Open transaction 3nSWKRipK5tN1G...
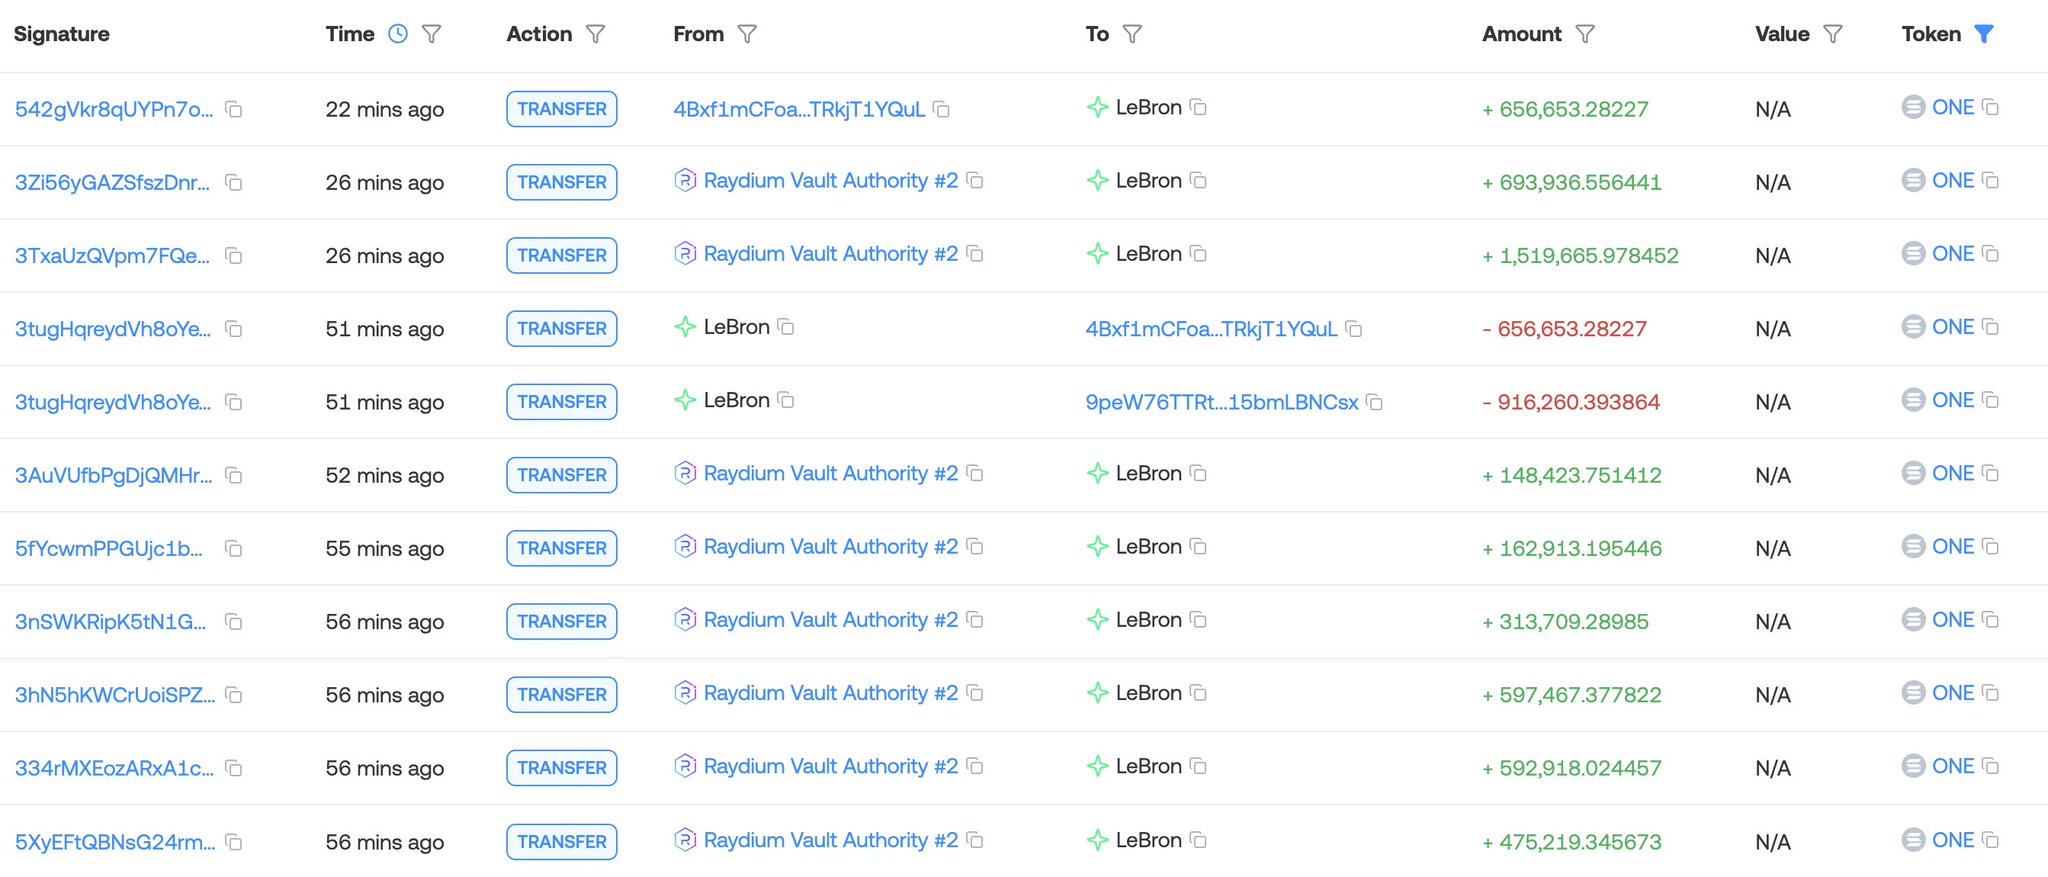 point(110,621)
